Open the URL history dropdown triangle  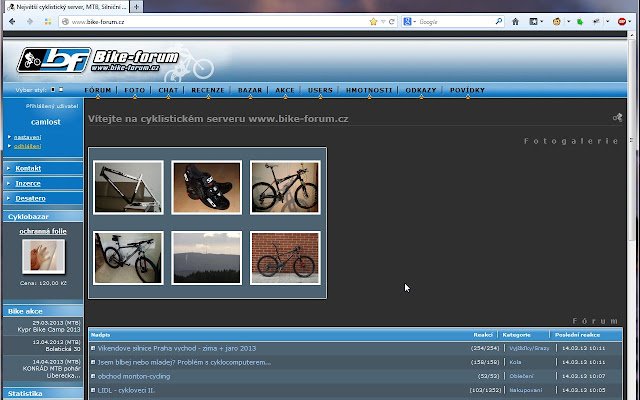(383, 22)
